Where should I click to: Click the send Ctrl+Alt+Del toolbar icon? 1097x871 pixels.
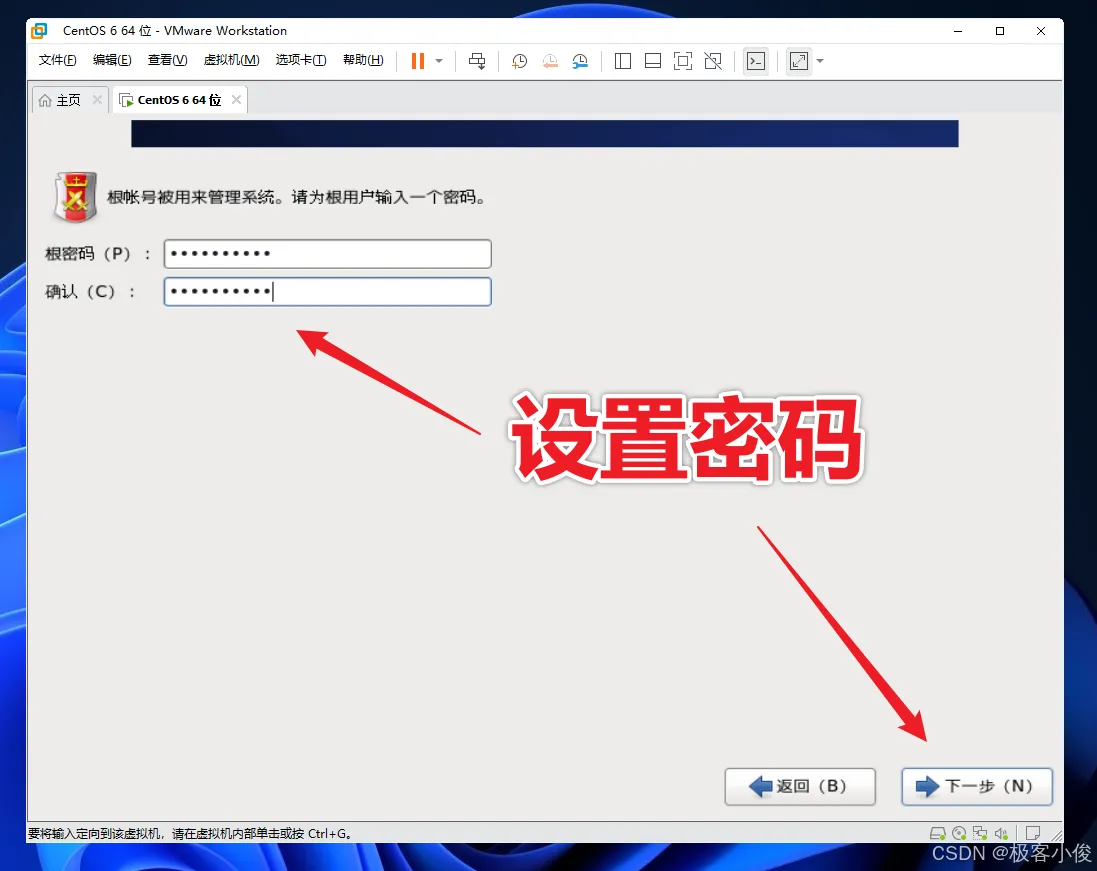click(x=477, y=61)
